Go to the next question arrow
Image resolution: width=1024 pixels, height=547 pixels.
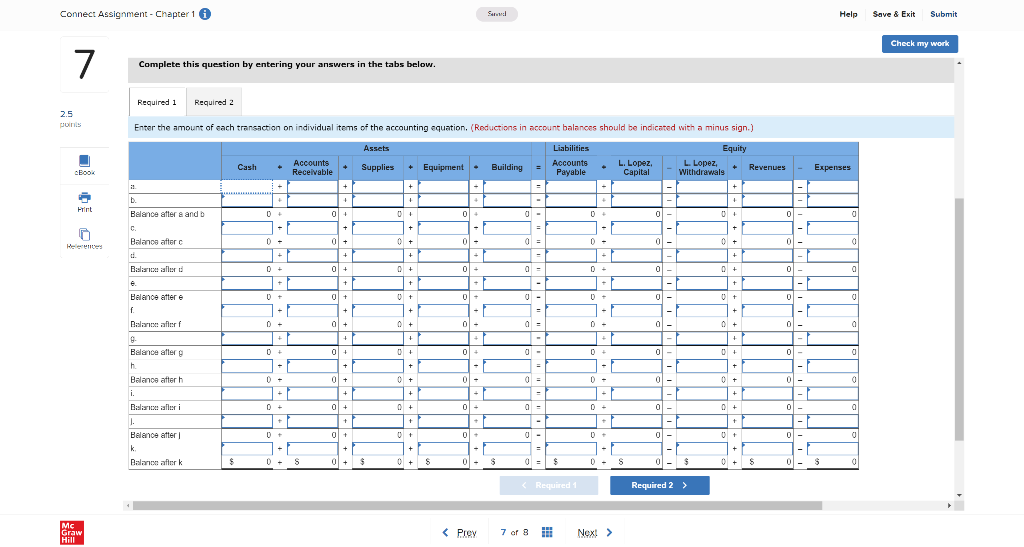point(609,532)
